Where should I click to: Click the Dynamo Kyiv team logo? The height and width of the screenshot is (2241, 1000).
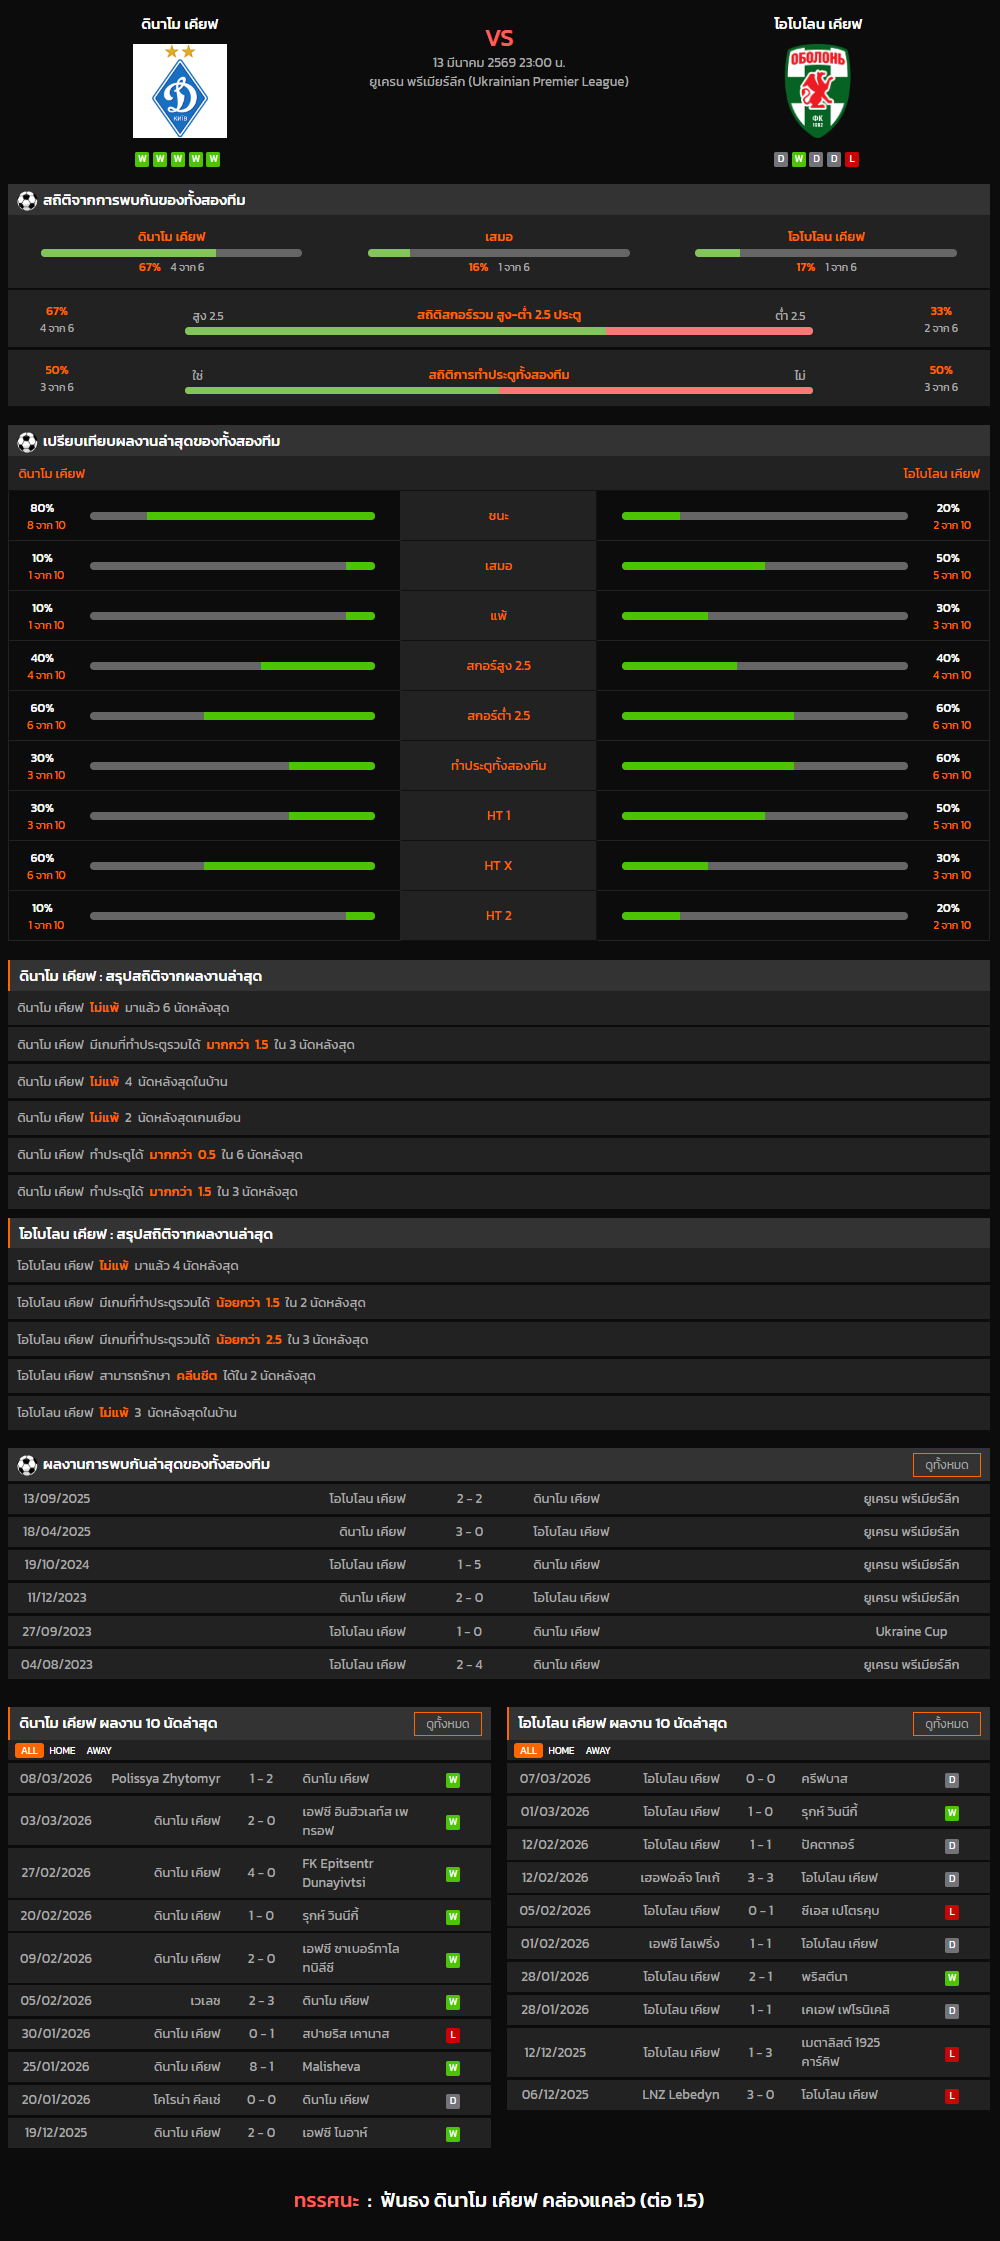tap(180, 91)
